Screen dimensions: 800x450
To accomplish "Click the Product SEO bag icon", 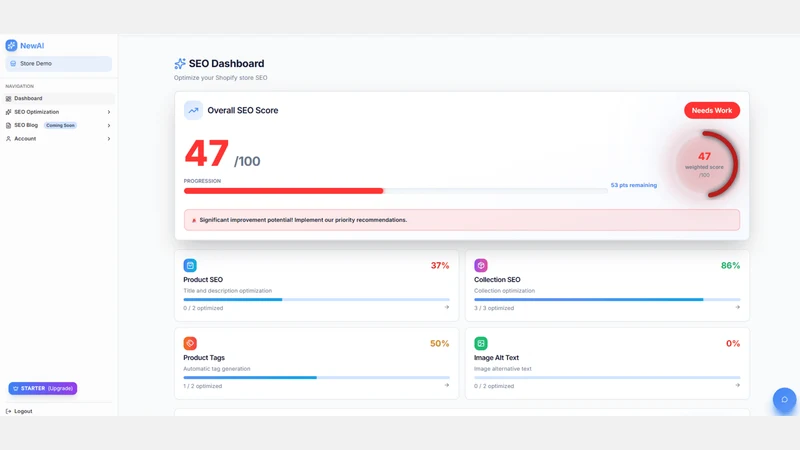I will click(190, 265).
